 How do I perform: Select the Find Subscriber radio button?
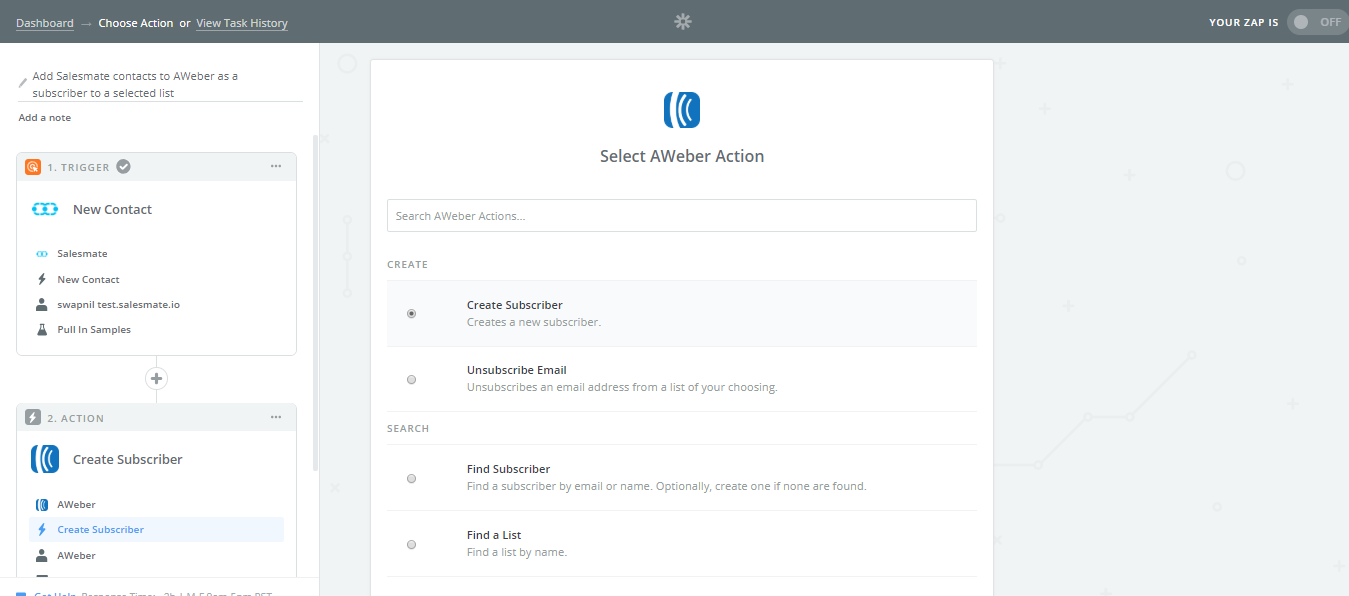click(x=411, y=478)
